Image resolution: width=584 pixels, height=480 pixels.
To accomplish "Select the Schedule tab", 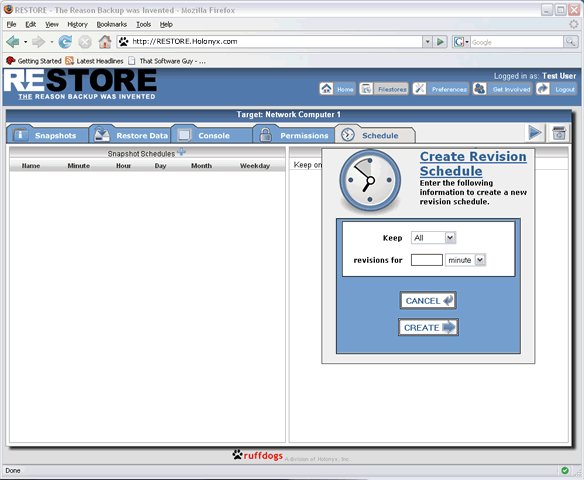I will pos(375,134).
